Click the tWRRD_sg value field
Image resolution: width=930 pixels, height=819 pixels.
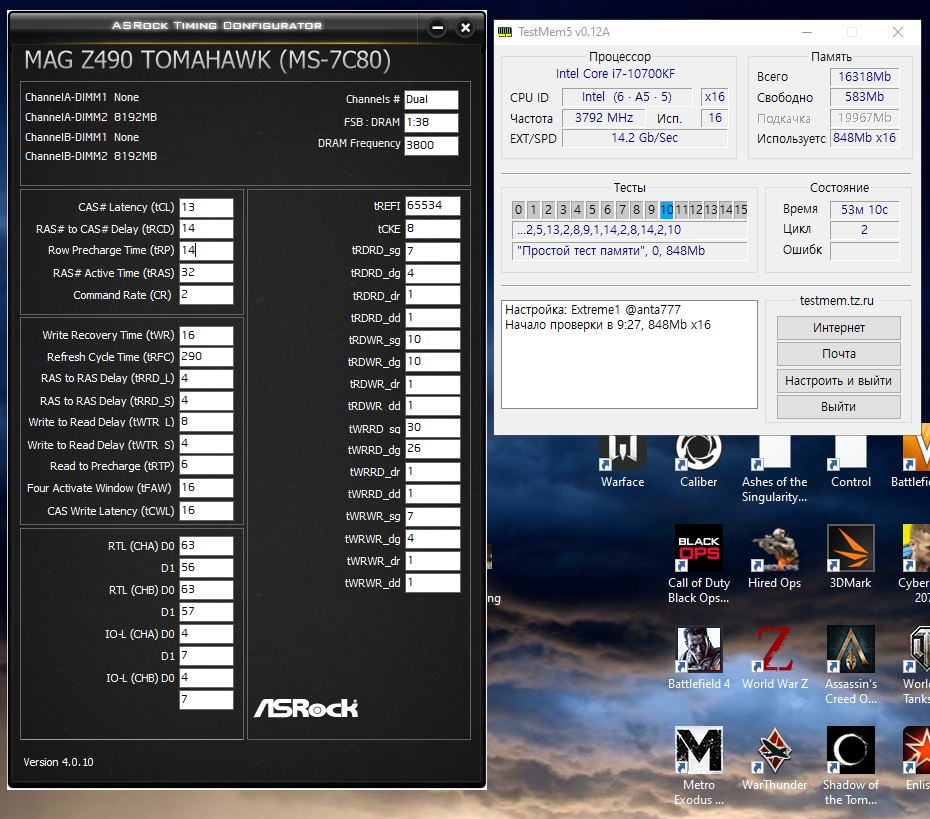432,428
